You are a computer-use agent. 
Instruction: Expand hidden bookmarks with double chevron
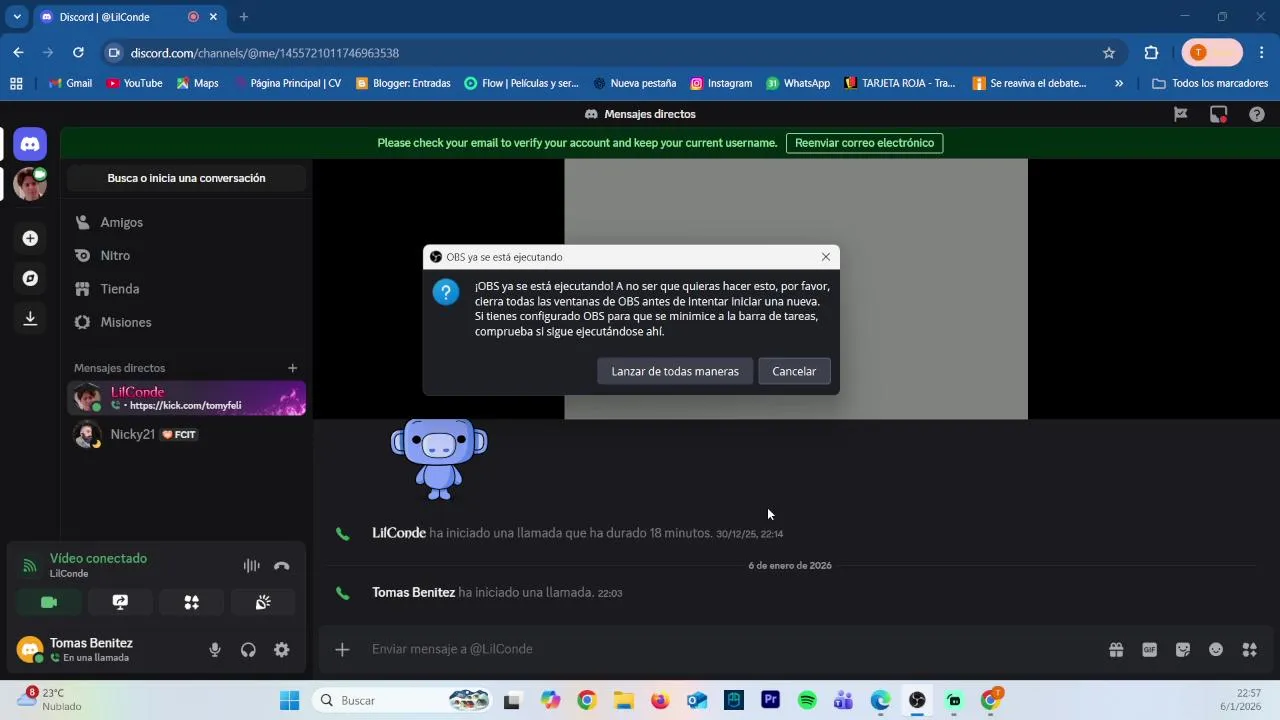pyautogui.click(x=1119, y=83)
